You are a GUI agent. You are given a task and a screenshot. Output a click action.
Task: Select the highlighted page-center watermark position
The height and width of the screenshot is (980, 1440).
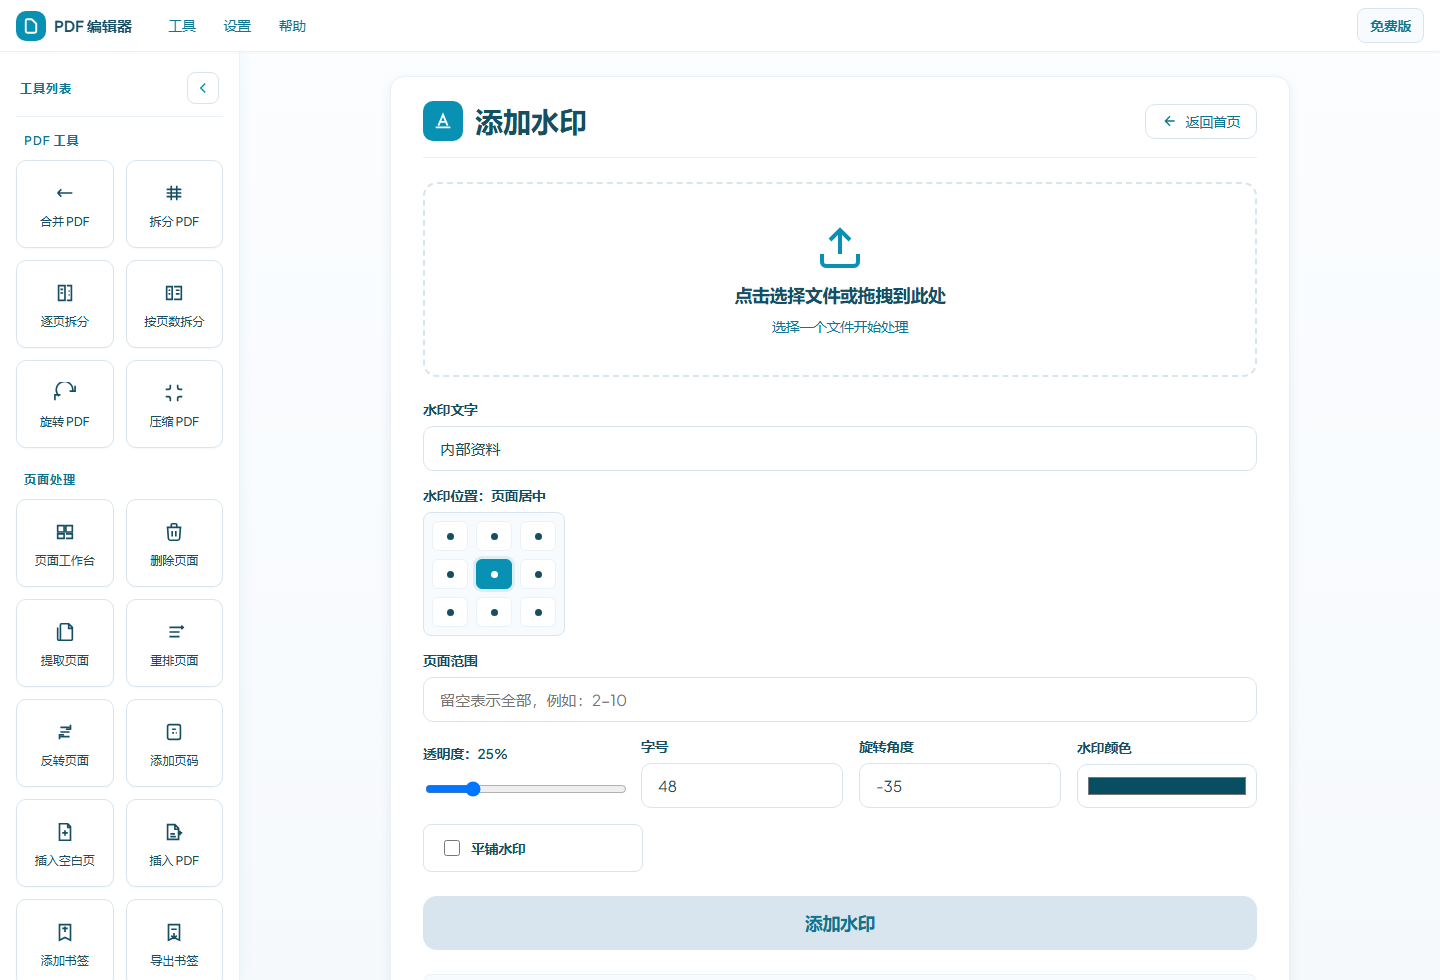coord(494,574)
